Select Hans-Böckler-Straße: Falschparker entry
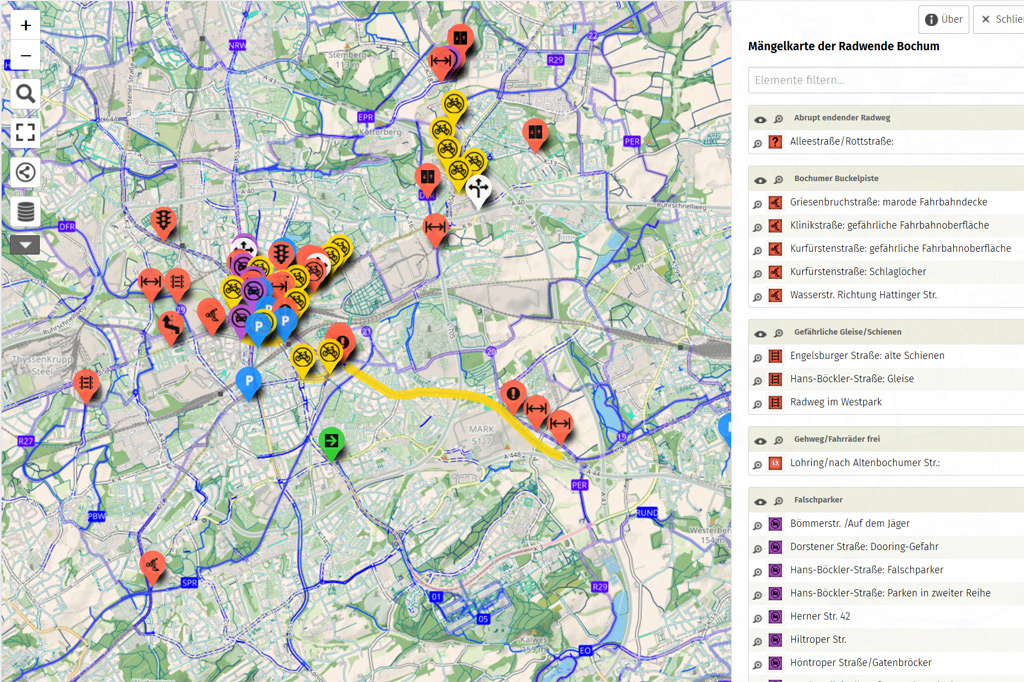This screenshot has height=682, width=1024. [867, 570]
